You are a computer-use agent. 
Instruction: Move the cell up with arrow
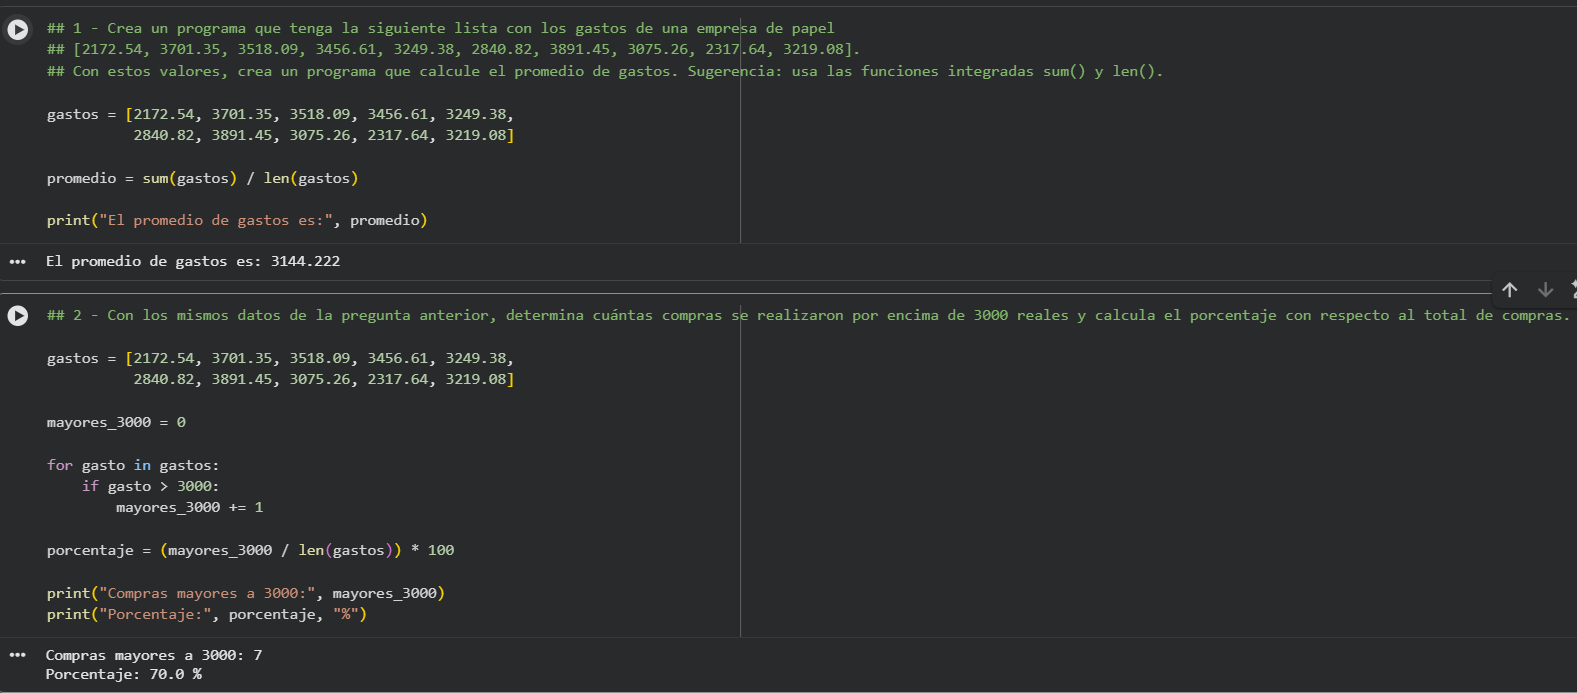pos(1510,290)
